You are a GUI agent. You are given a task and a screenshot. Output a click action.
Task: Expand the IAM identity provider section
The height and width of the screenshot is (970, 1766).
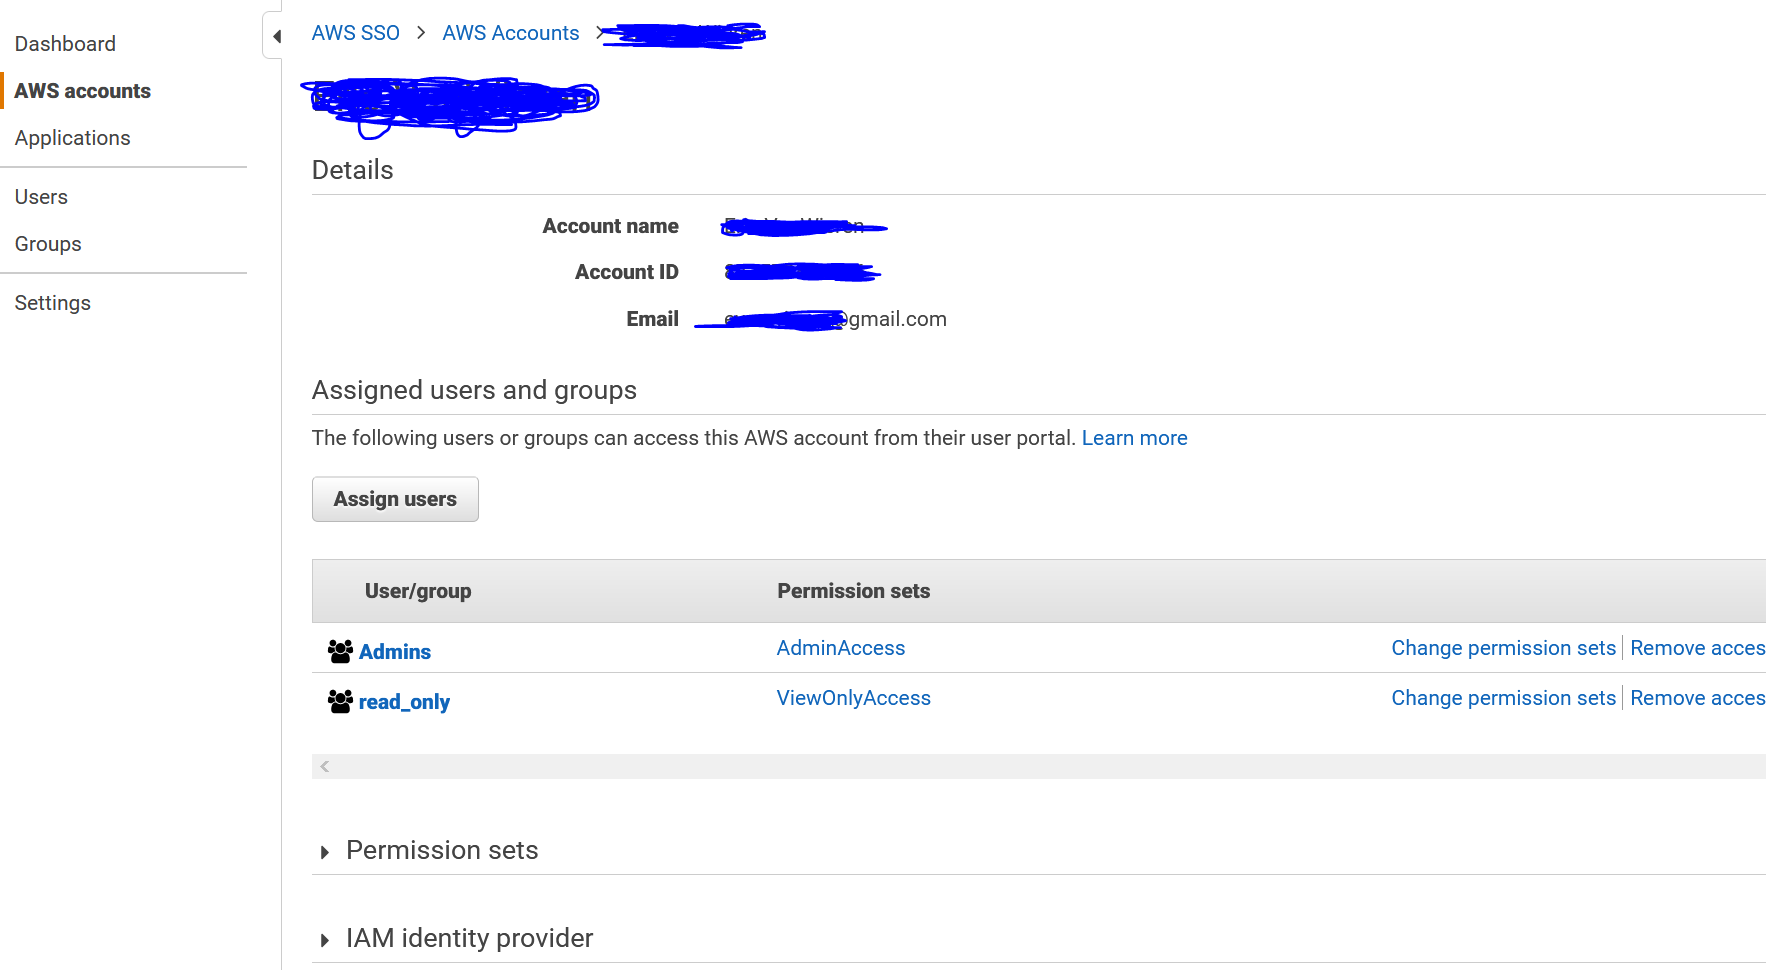click(x=325, y=938)
